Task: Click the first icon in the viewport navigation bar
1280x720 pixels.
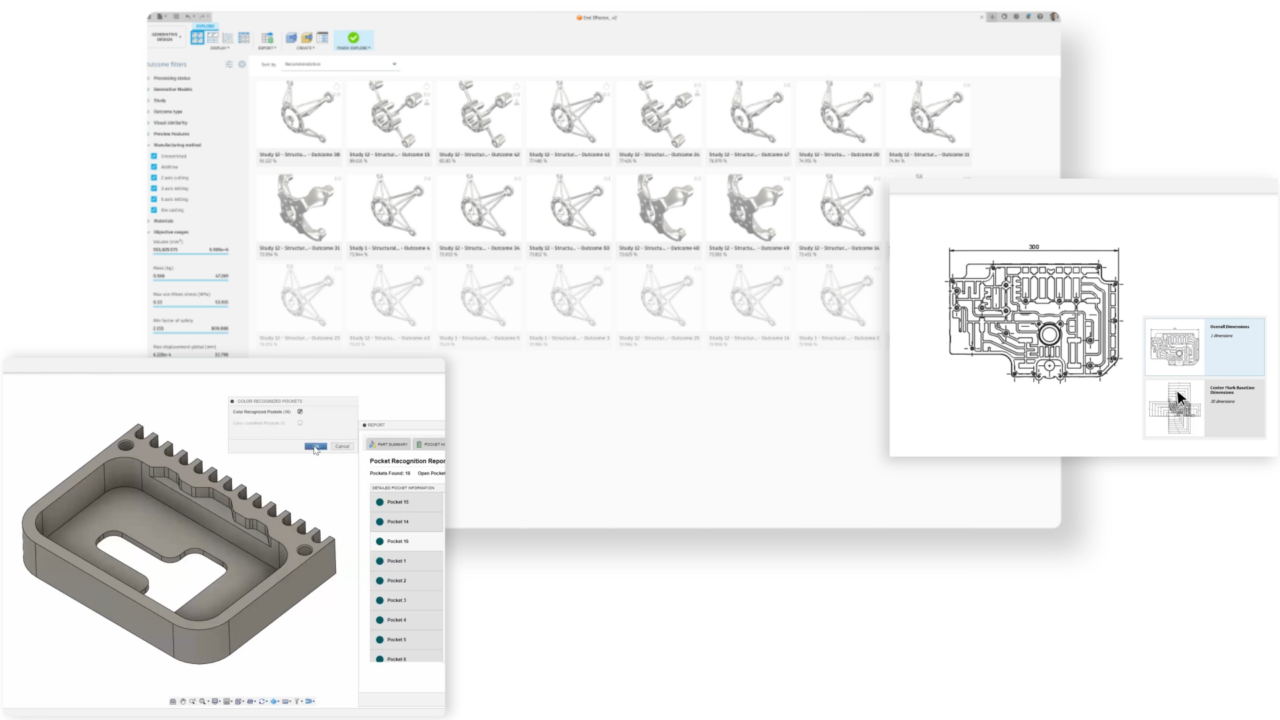Action: [x=174, y=702]
